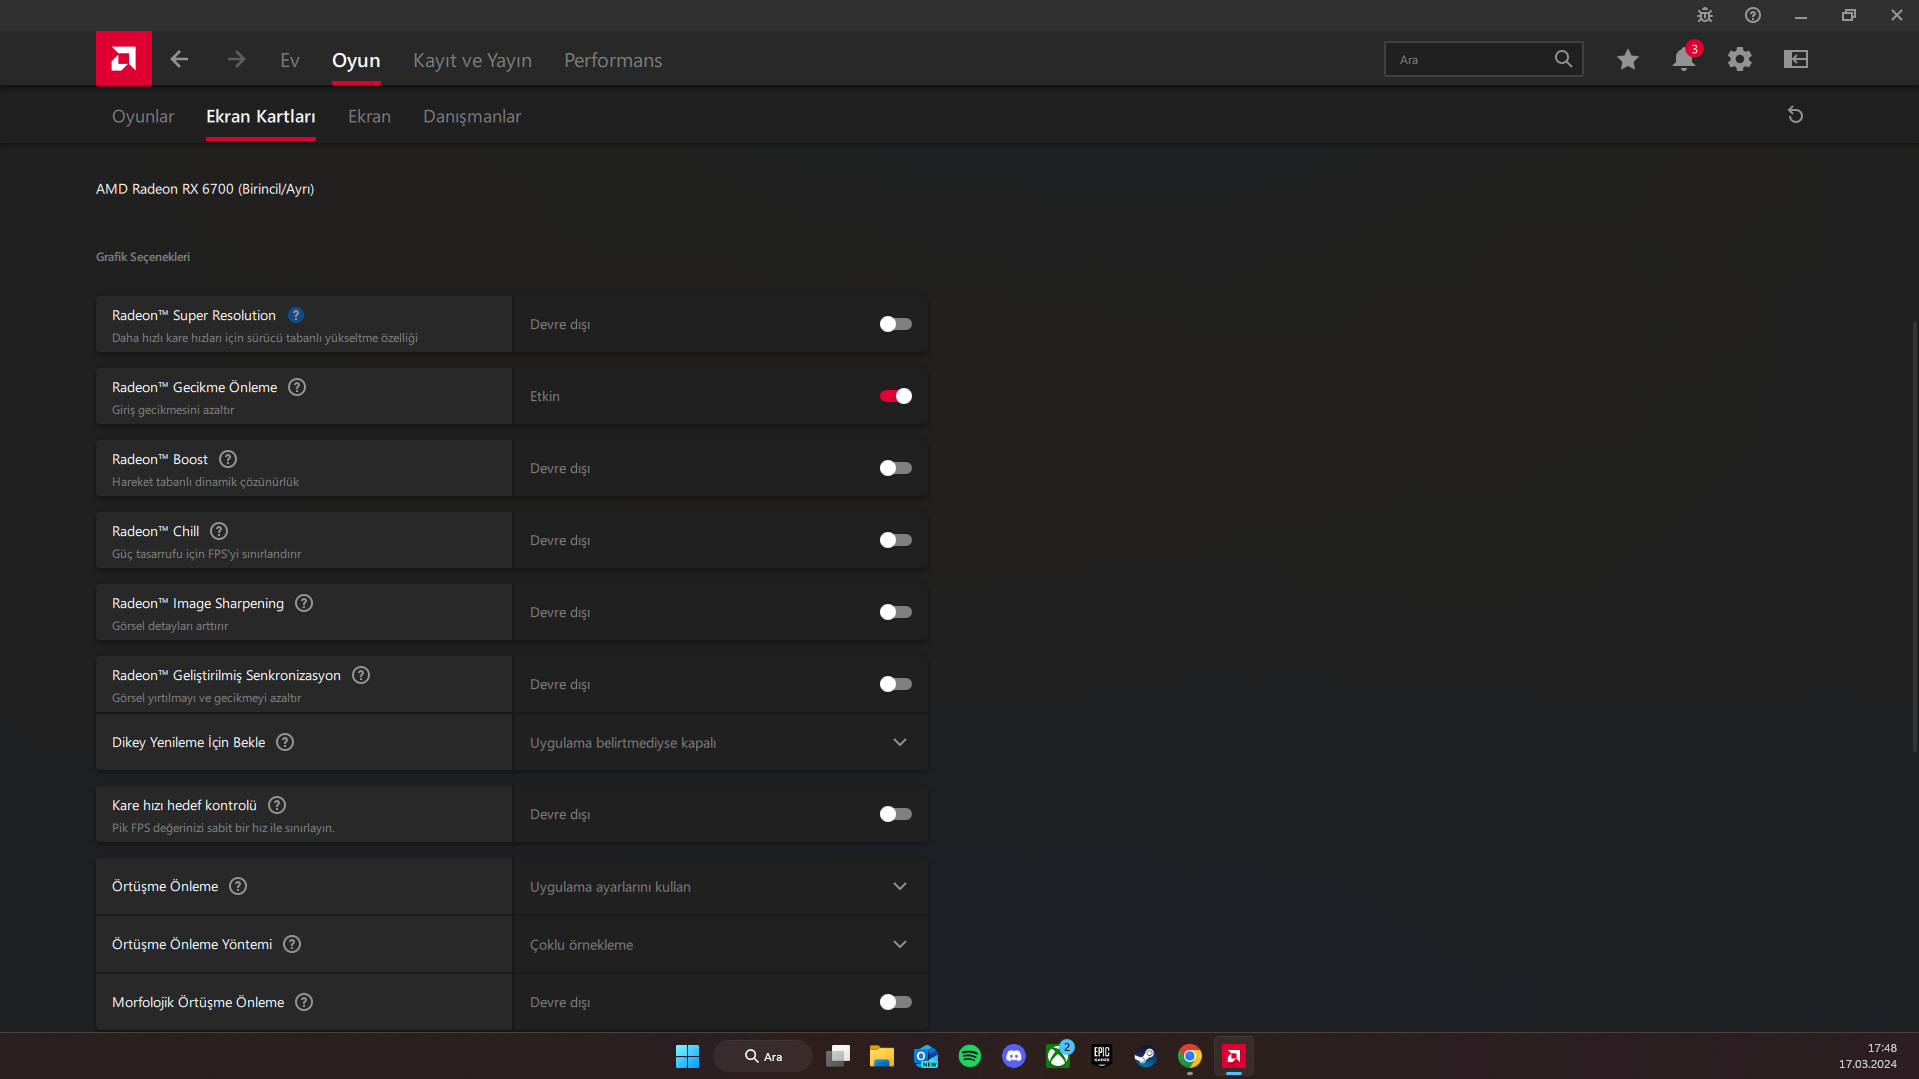The height and width of the screenshot is (1079, 1919).
Task: Expand Örtüşme Önleme dropdown
Action: pyautogui.click(x=720, y=886)
